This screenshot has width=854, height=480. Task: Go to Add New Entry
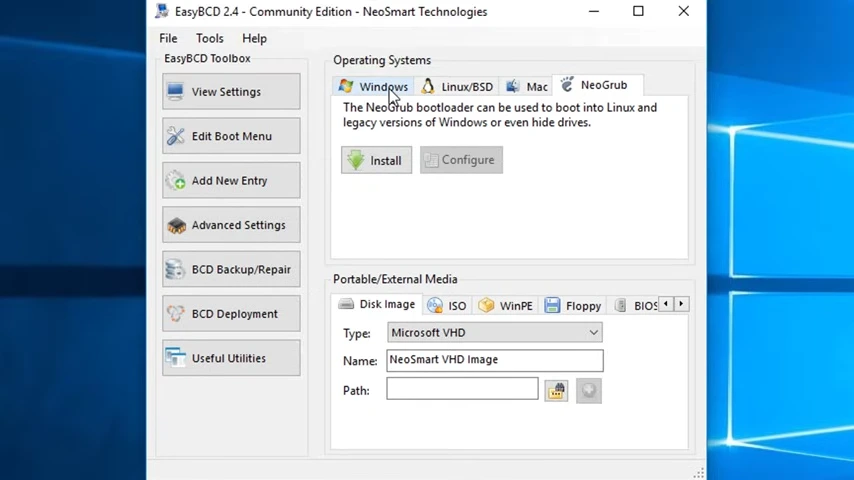[x=231, y=180]
